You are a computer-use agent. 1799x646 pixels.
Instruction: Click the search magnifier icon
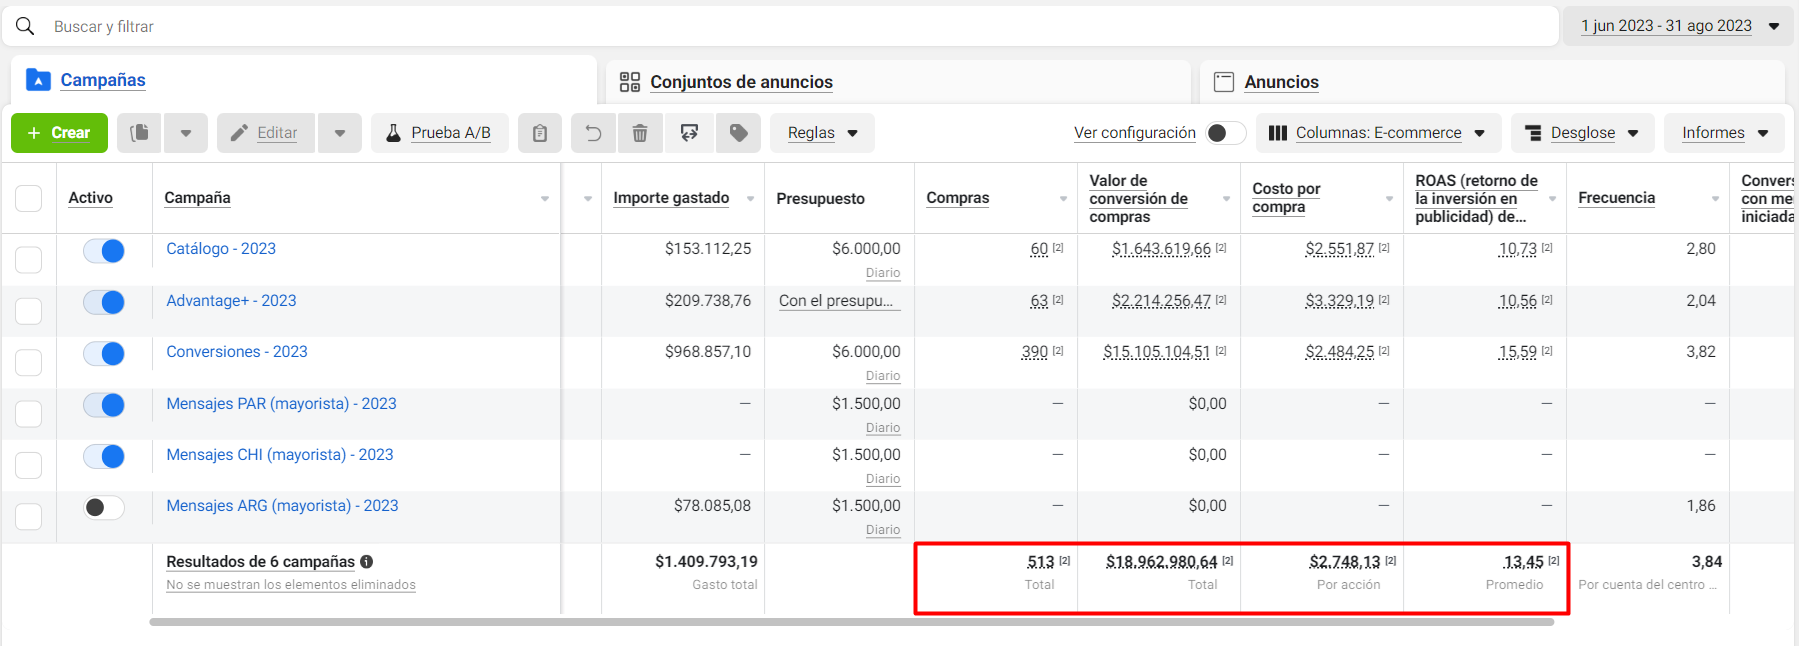pos(26,26)
